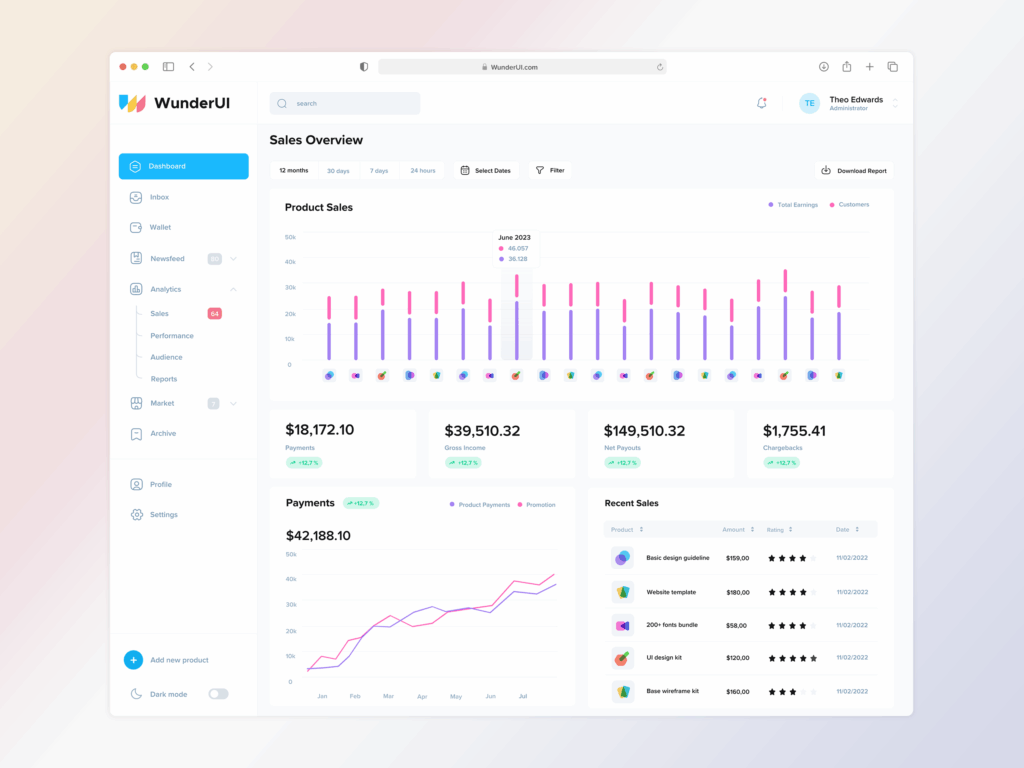Click the notification bell icon
The height and width of the screenshot is (768, 1024).
tap(761, 103)
